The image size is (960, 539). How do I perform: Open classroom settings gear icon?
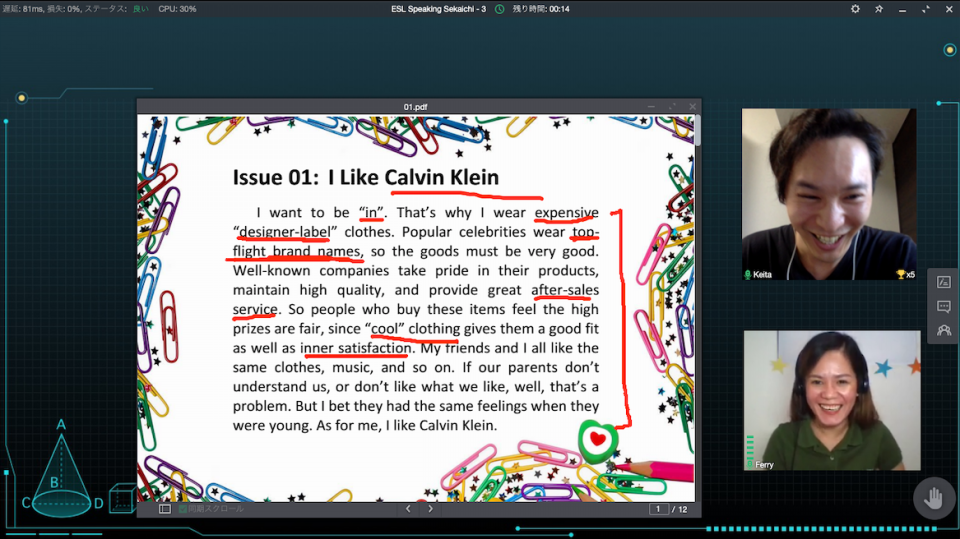click(x=855, y=9)
